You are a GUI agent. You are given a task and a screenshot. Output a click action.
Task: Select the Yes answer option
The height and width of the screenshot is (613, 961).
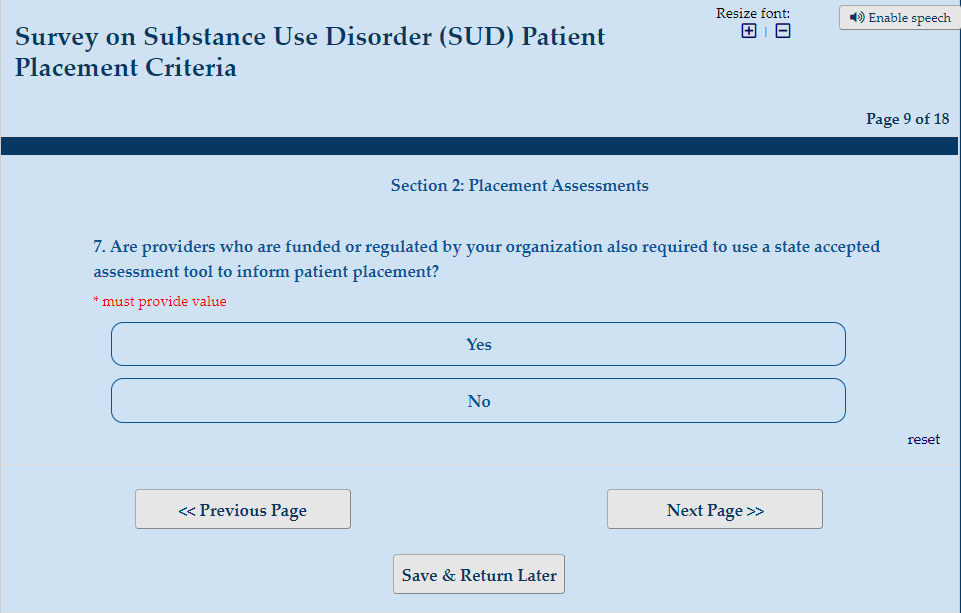(478, 344)
